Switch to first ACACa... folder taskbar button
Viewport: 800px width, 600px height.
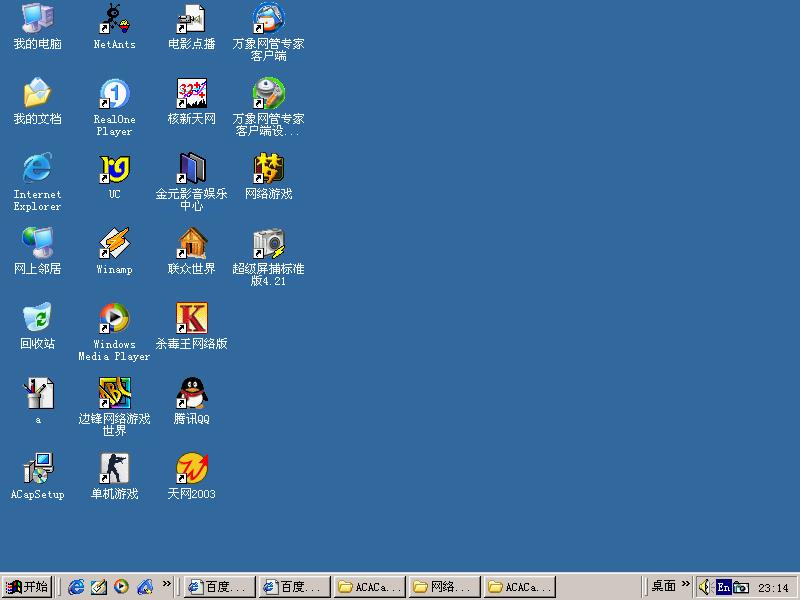point(370,587)
